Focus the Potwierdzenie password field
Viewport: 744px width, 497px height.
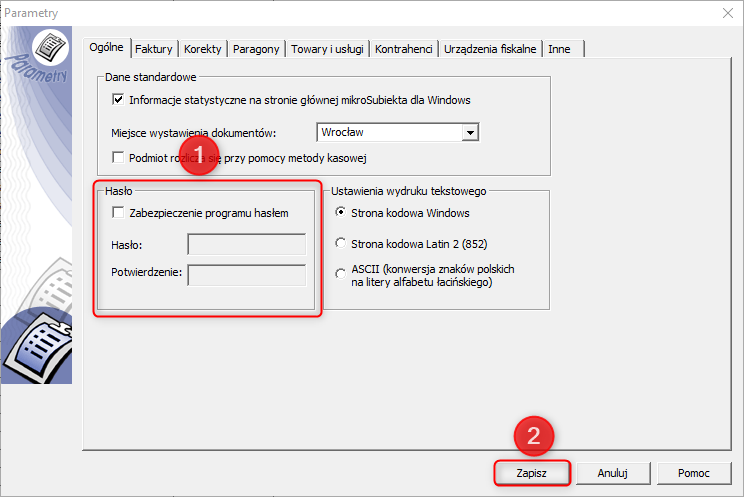coord(247,275)
